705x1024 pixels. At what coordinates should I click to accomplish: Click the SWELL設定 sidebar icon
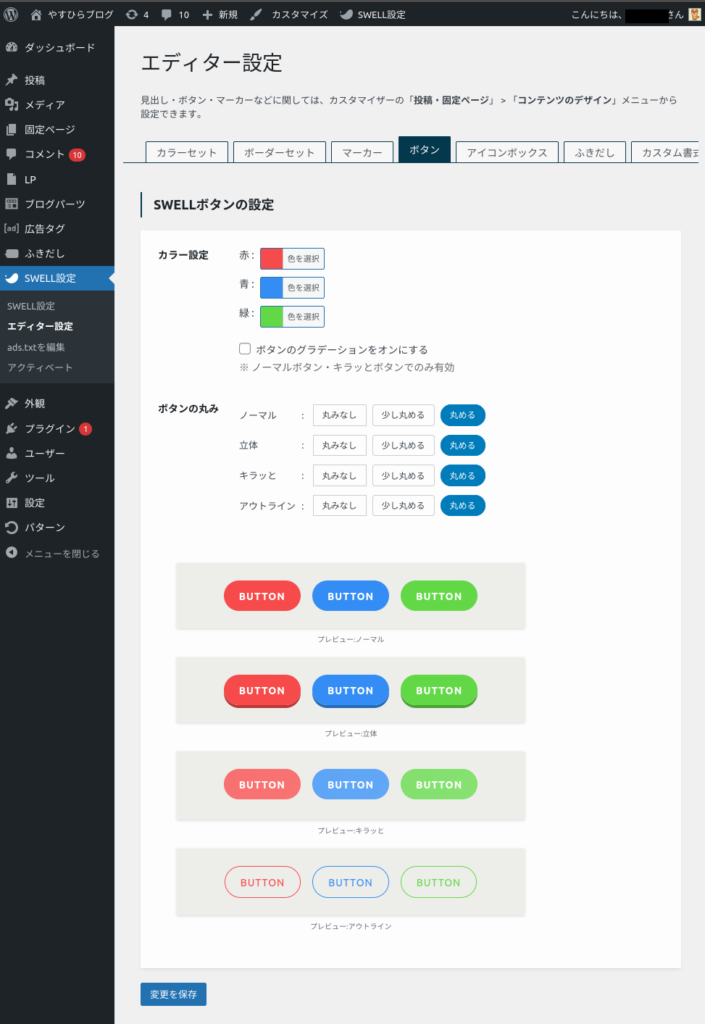coord(12,278)
